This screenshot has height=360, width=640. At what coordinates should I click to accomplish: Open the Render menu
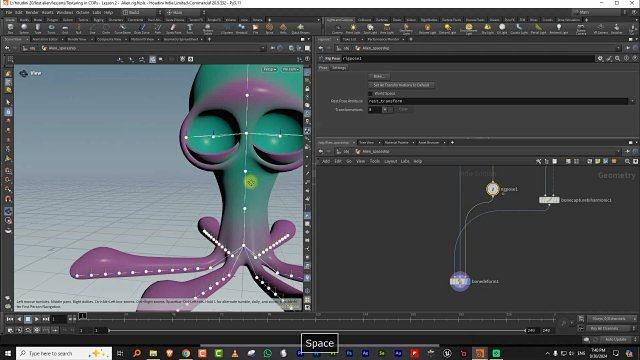point(32,13)
